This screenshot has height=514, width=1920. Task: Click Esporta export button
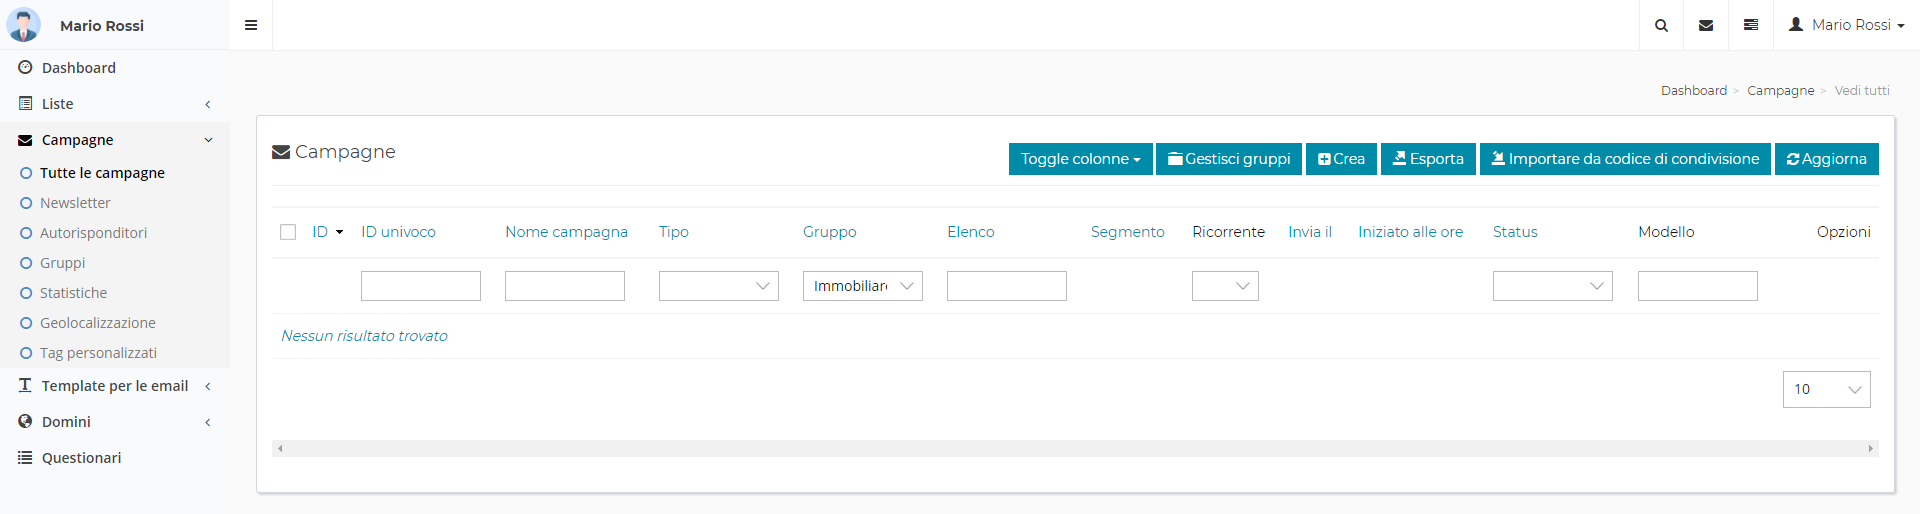(x=1427, y=159)
